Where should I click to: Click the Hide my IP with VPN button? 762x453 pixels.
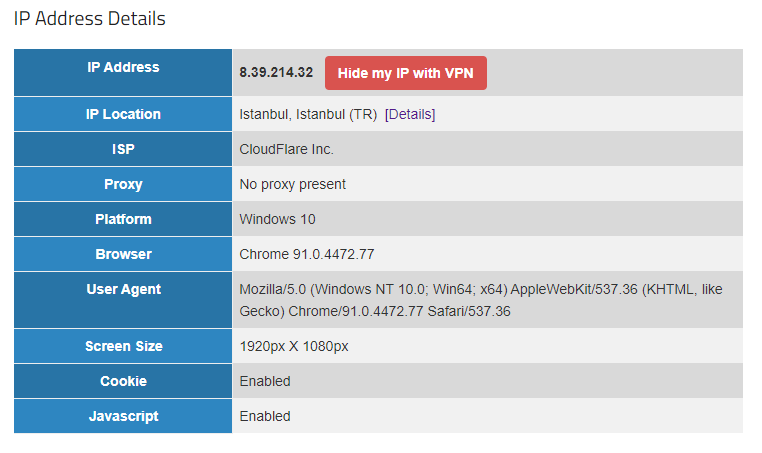click(405, 73)
